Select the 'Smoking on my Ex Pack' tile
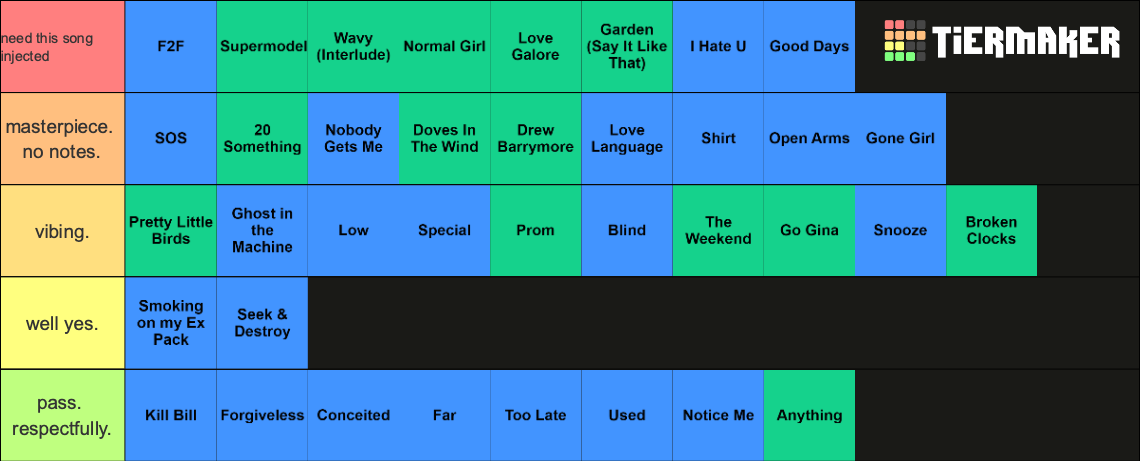1140x461 pixels. tap(171, 323)
